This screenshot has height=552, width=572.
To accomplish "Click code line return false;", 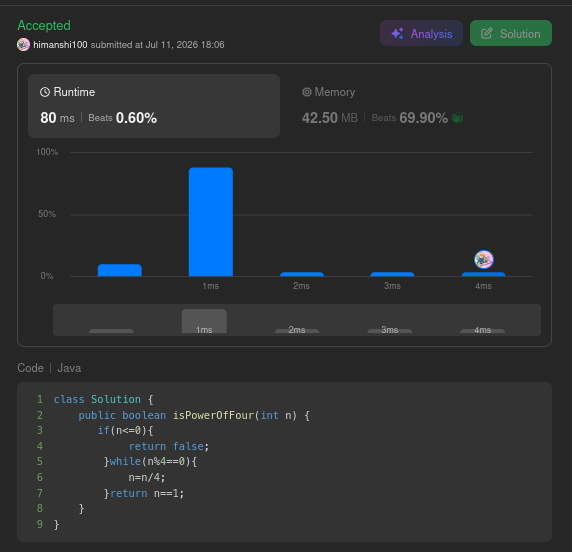I will [169, 446].
